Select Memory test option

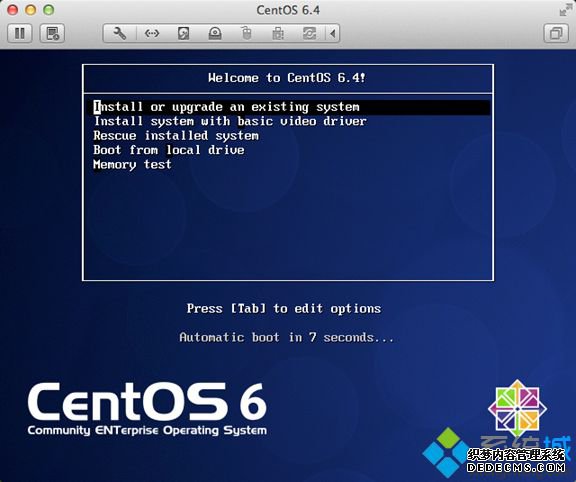(x=132, y=164)
